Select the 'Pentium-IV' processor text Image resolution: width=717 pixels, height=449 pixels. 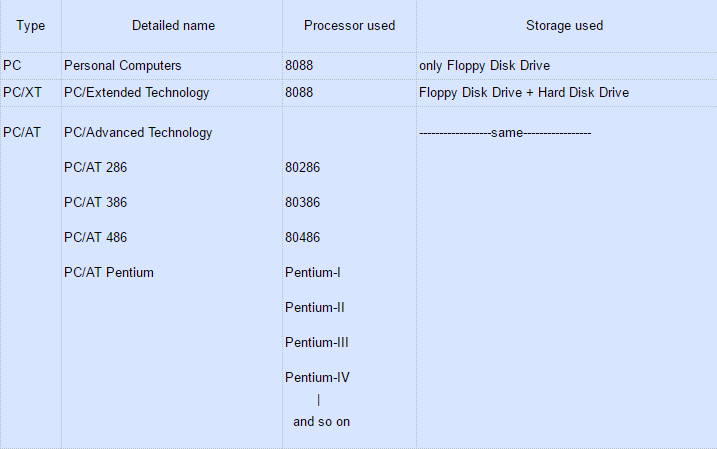pos(317,378)
